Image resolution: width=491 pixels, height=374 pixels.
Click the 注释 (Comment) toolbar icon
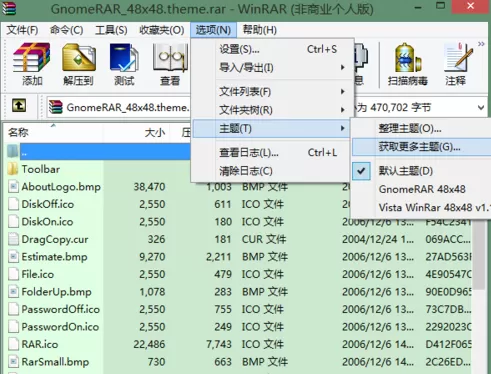[x=457, y=57]
